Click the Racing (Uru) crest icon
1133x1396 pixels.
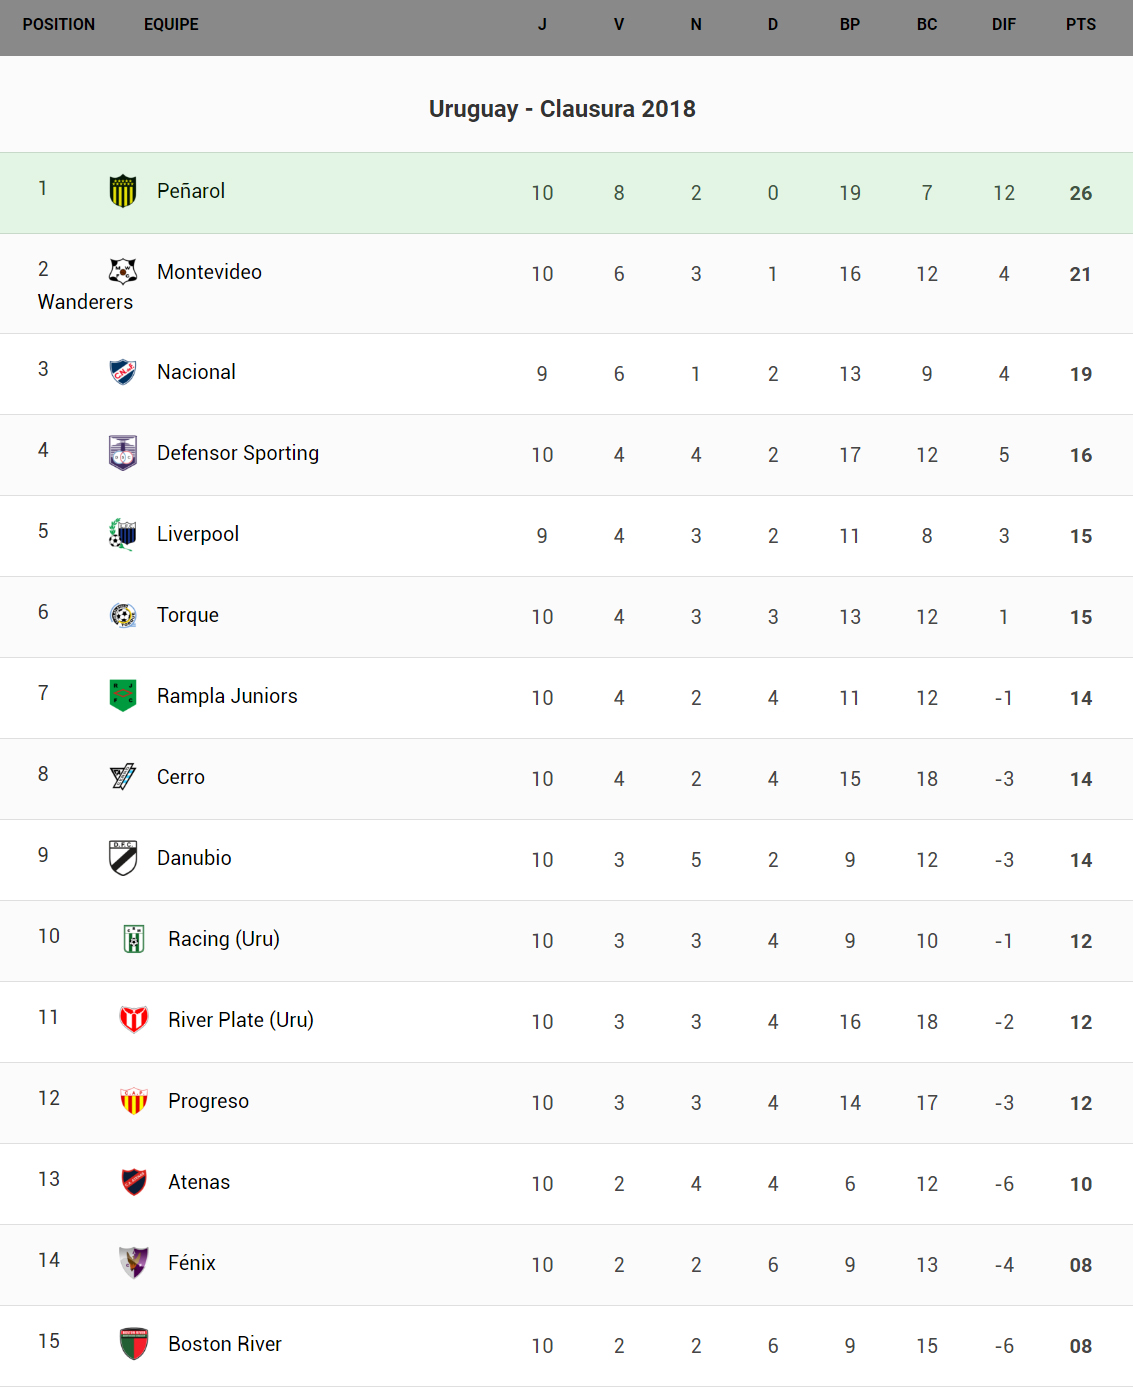click(134, 939)
